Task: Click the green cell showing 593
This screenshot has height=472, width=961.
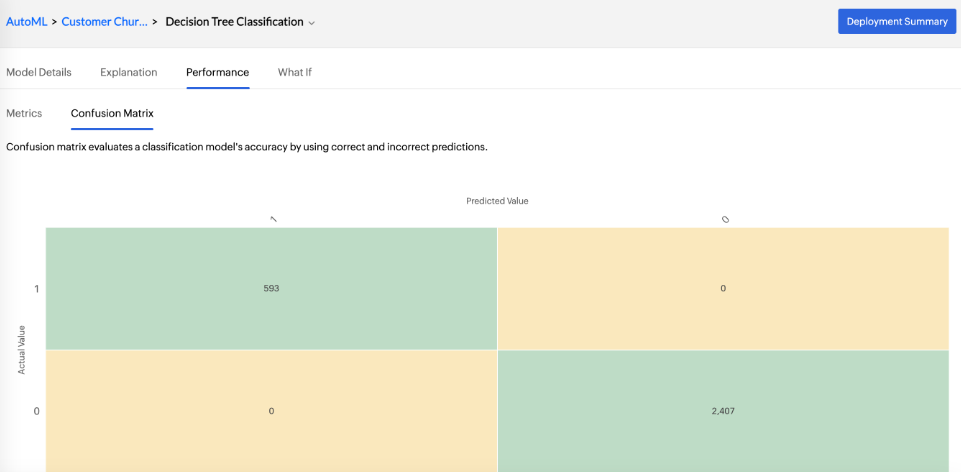Action: click(271, 288)
